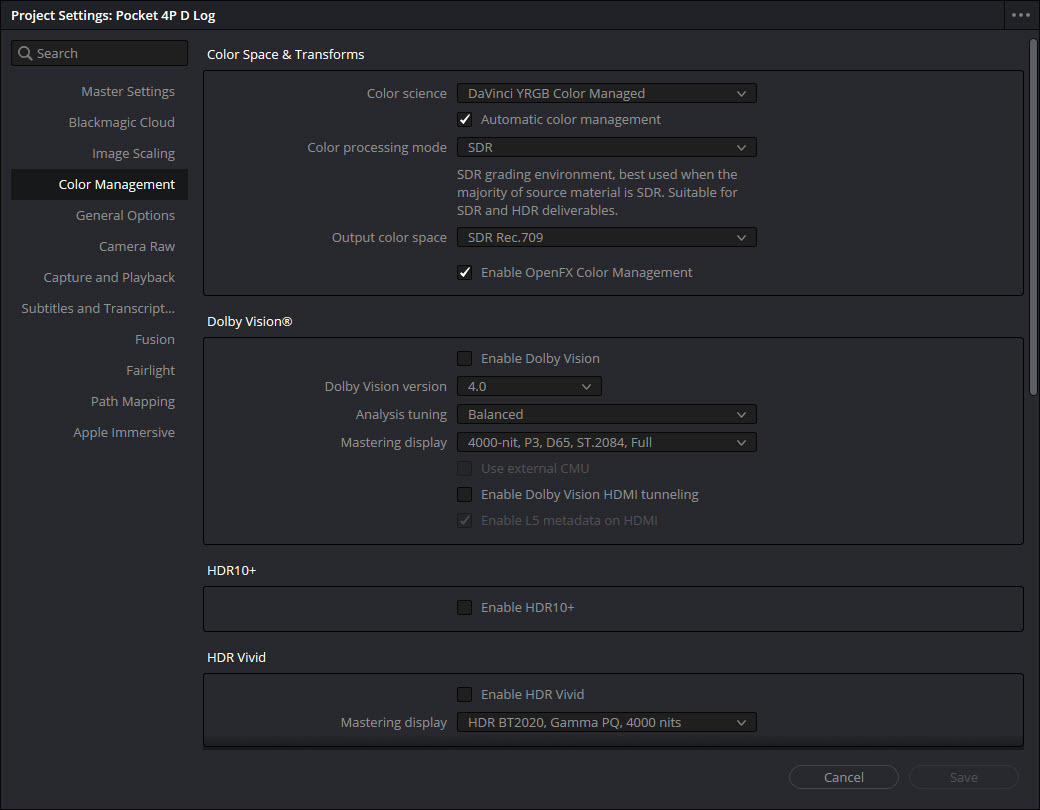The width and height of the screenshot is (1040, 810).
Task: Click the HDR Vivid section heading
Action: [x=236, y=657]
